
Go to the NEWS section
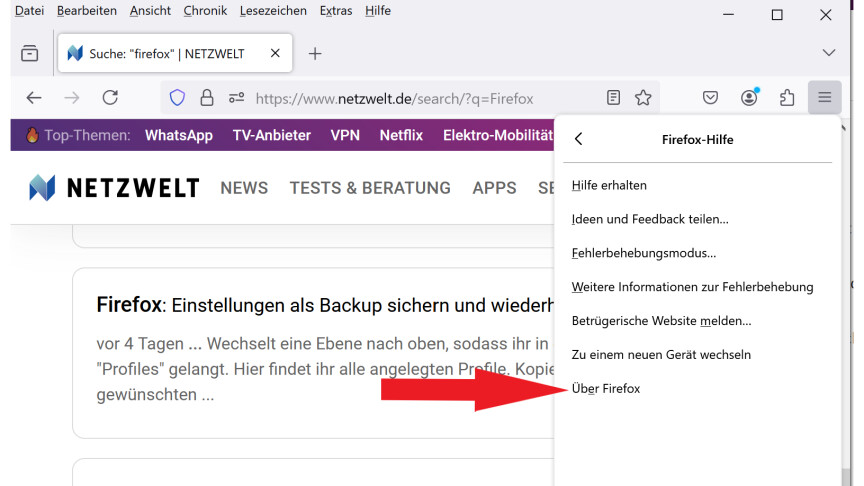pos(244,188)
